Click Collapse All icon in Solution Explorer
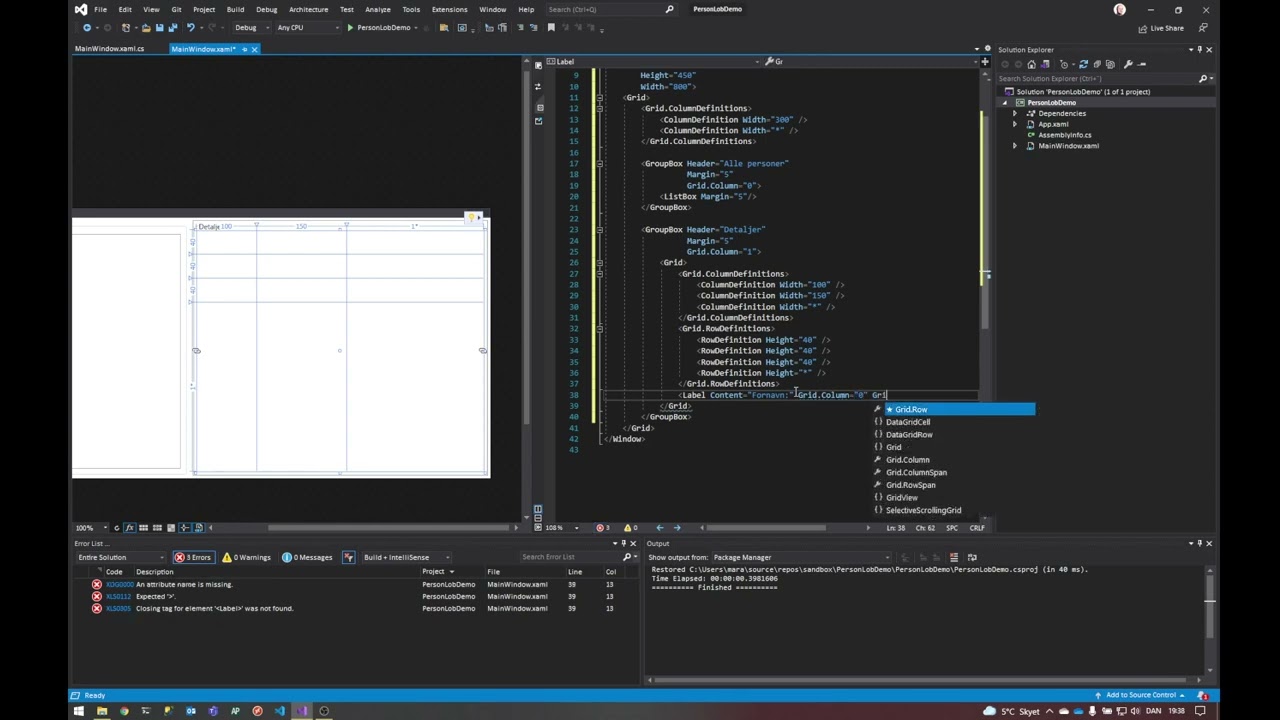The width and height of the screenshot is (1280, 720). (x=1097, y=64)
